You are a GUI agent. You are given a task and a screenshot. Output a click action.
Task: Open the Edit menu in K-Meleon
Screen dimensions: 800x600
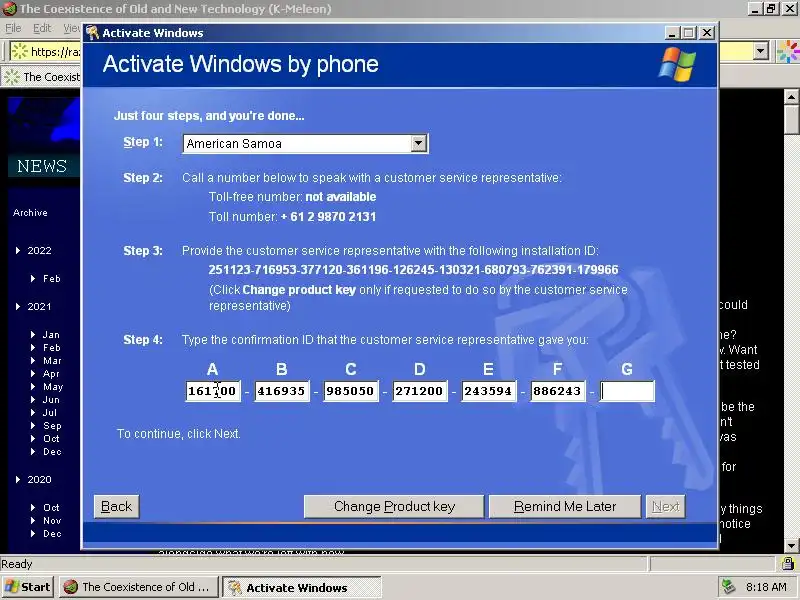point(42,28)
